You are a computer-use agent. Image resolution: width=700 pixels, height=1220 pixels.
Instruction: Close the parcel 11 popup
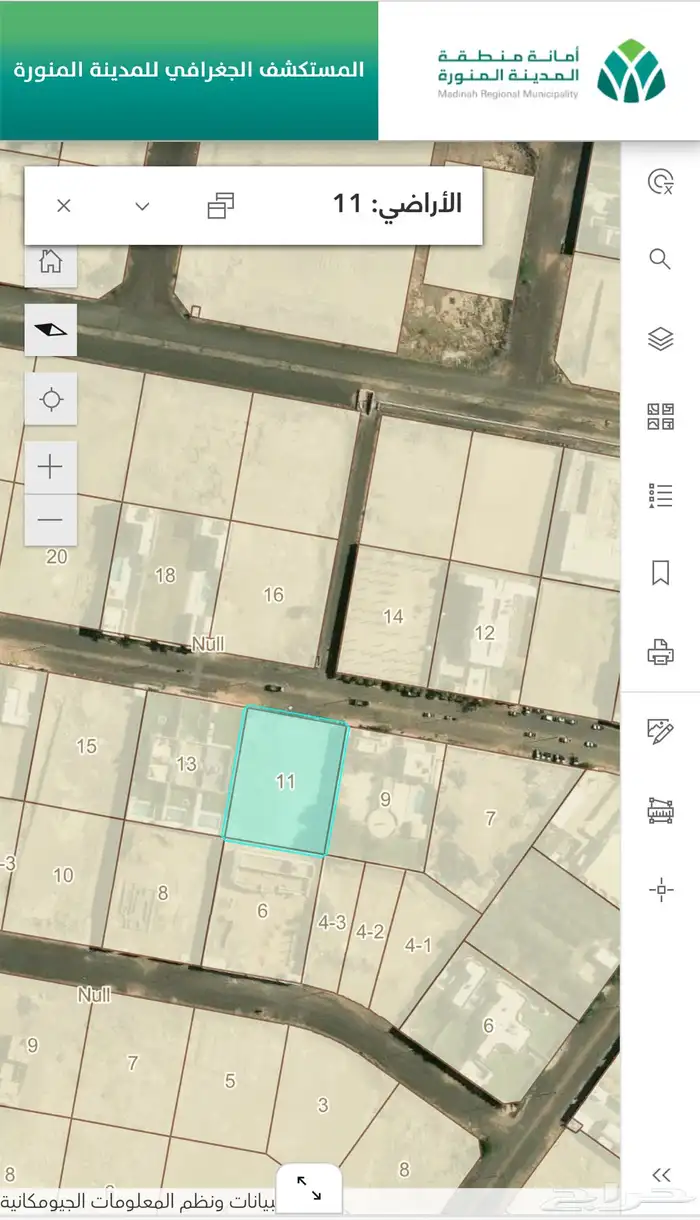(64, 206)
